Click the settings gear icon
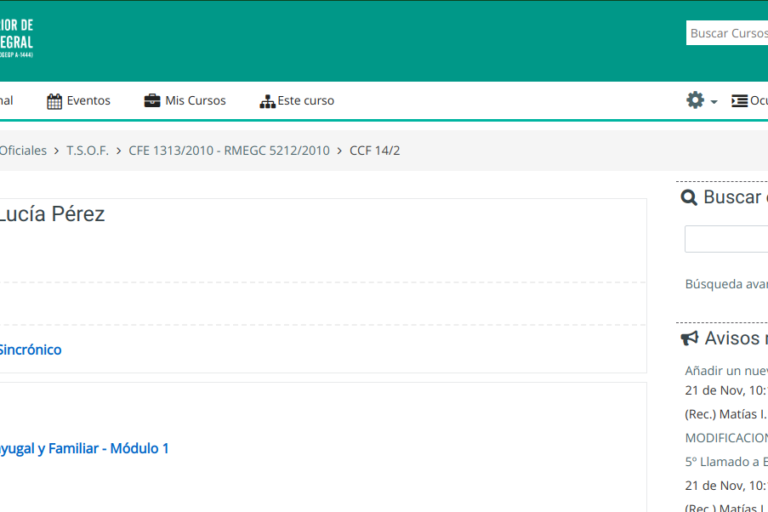The width and height of the screenshot is (768, 512). (x=695, y=100)
